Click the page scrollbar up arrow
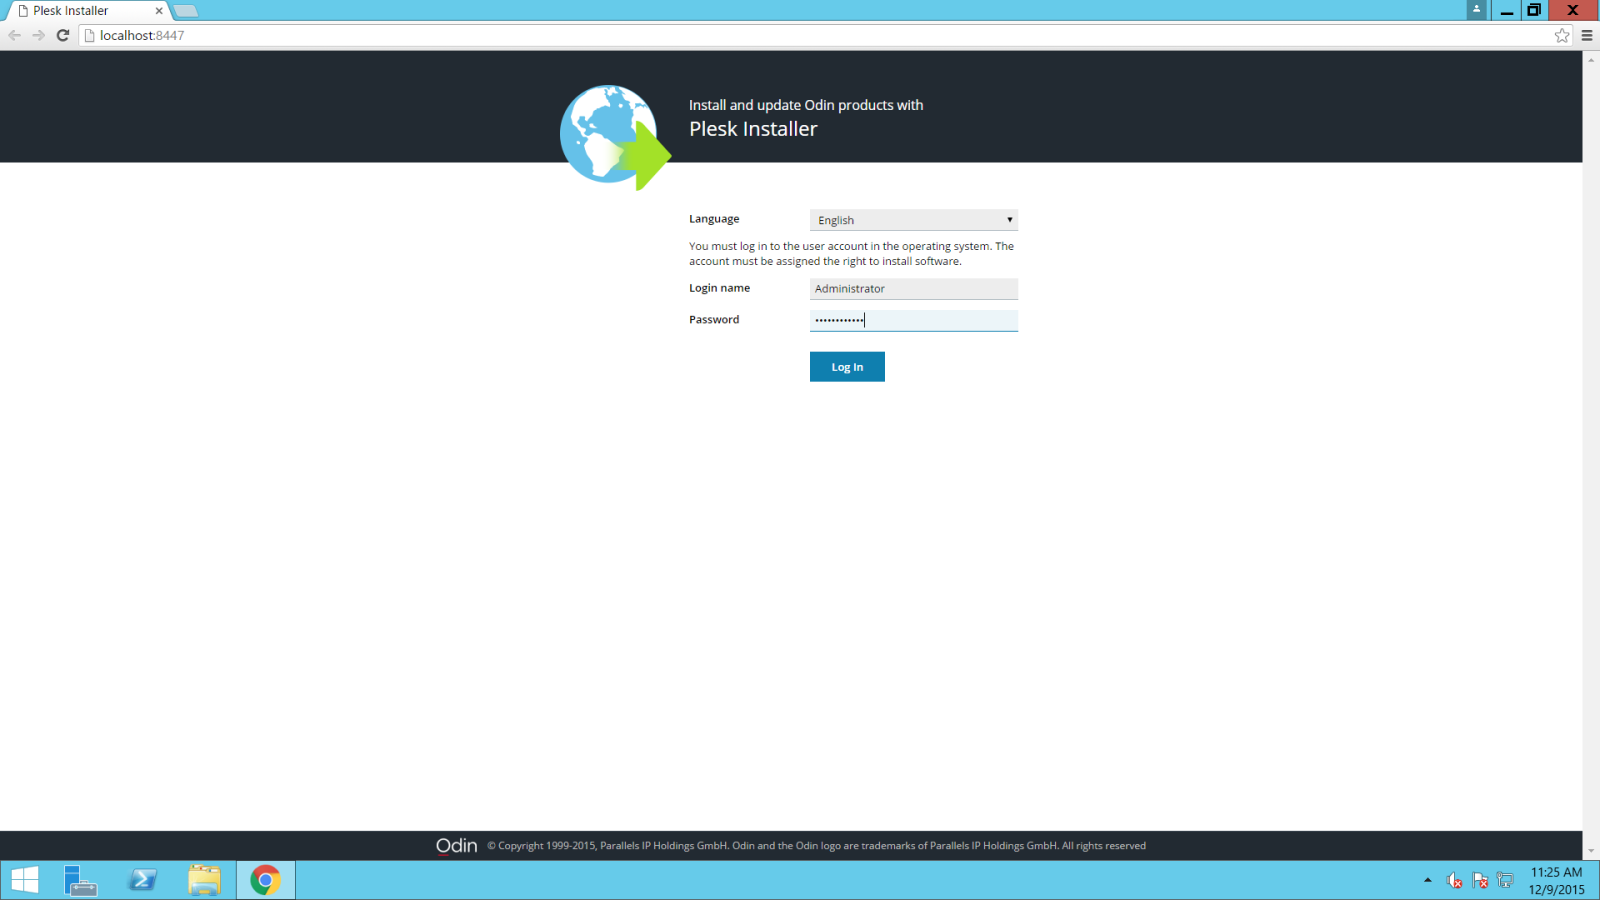Viewport: 1600px width, 900px height. coord(1591,59)
